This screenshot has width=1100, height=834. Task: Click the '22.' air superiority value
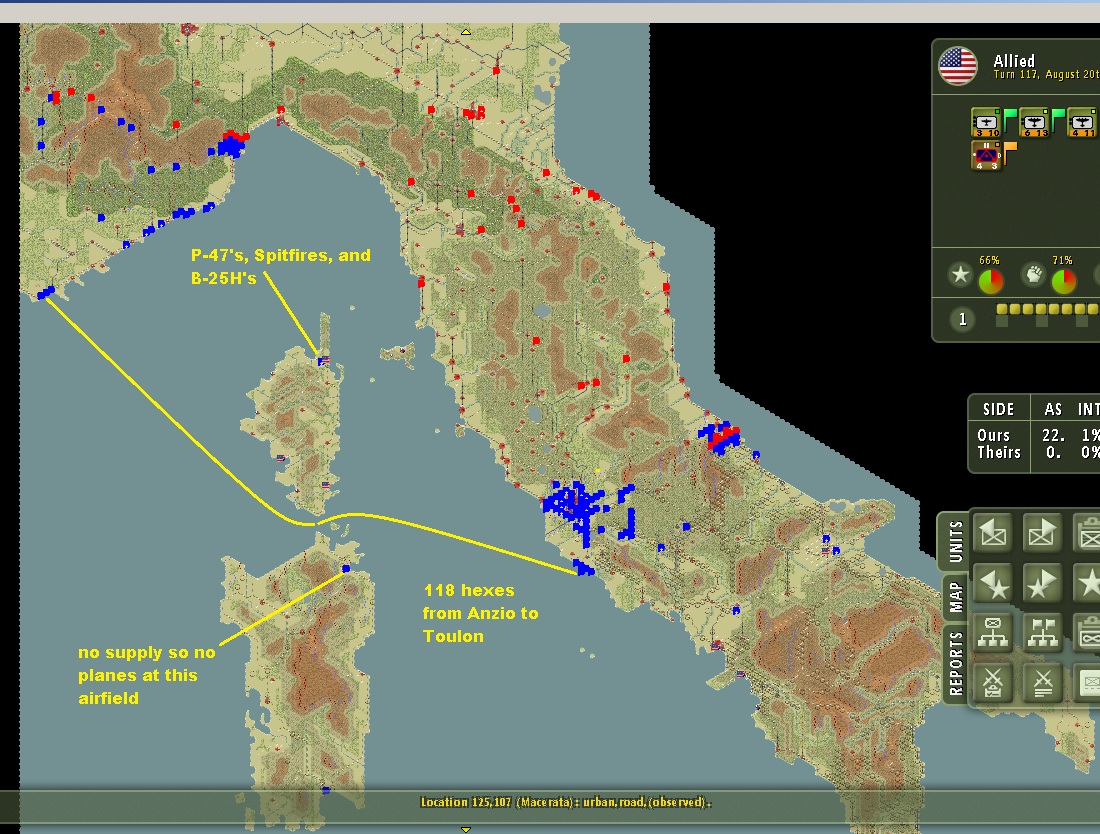1054,436
